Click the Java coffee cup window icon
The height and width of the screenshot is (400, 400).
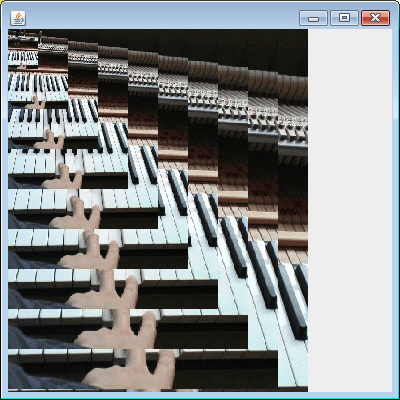18,18
